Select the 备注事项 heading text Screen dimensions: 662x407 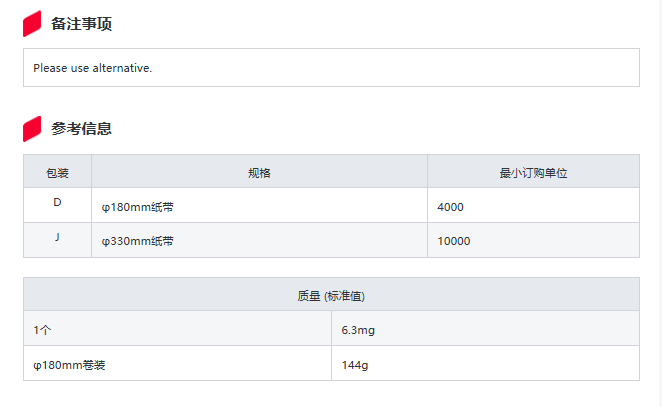pyautogui.click(x=81, y=24)
